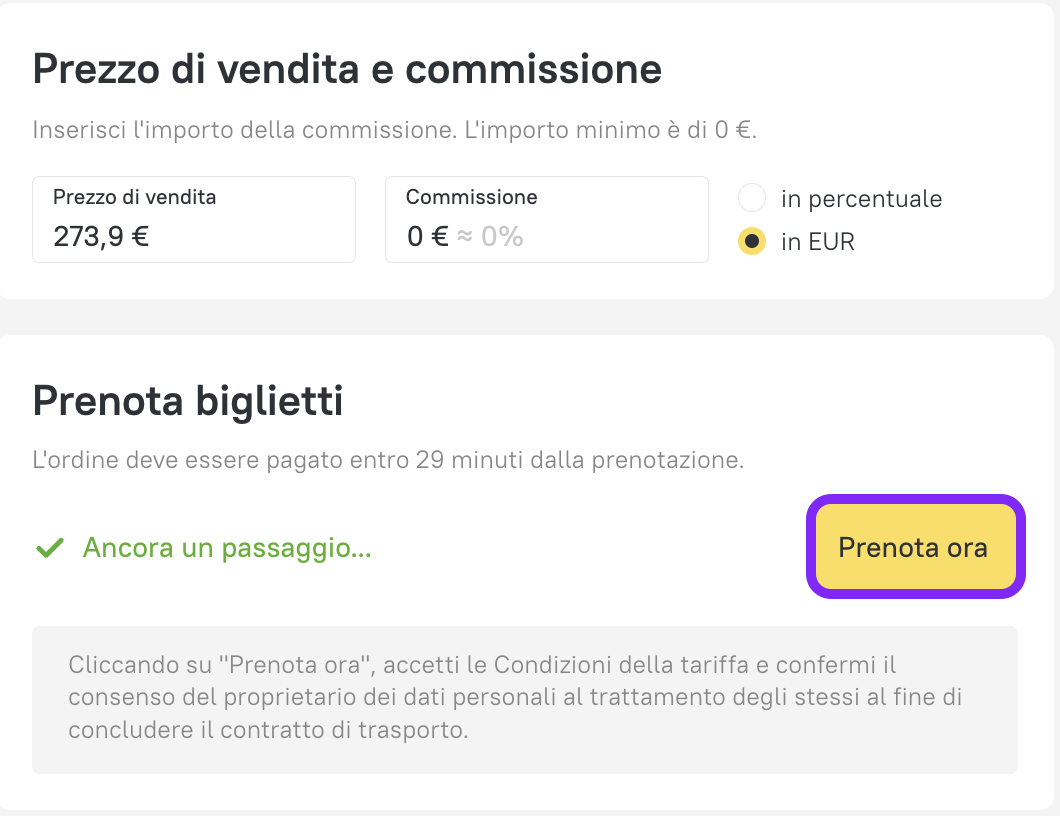Click the minimum commission instruction text
Image resolution: width=1060 pixels, height=816 pixels.
pyautogui.click(x=395, y=131)
